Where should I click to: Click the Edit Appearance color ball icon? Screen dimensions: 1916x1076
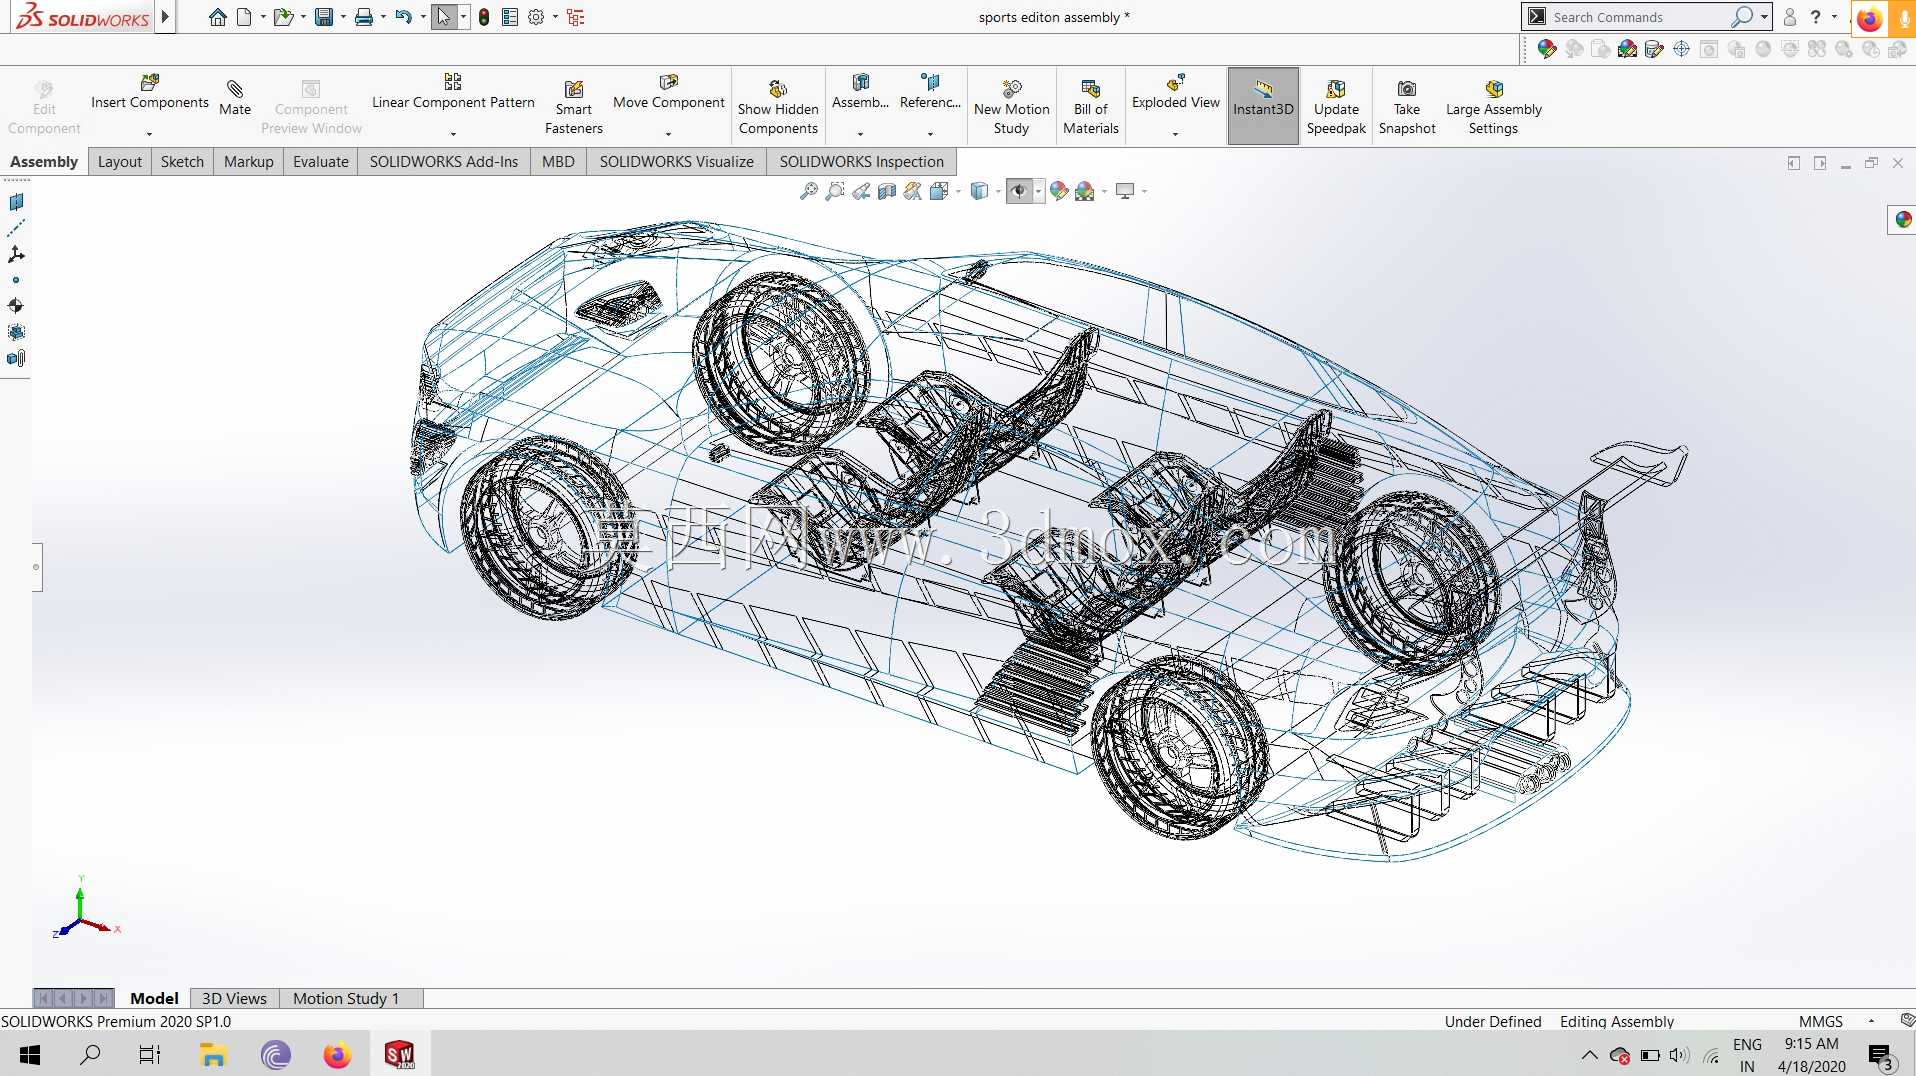(x=1059, y=191)
